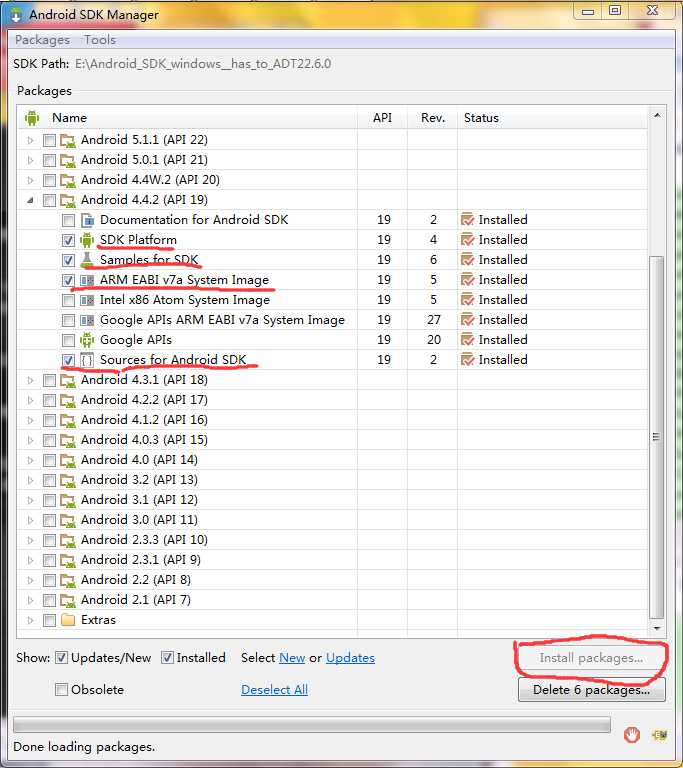683x768 pixels.
Task: Click the Extras folder icon
Action: pyautogui.click(x=68, y=620)
